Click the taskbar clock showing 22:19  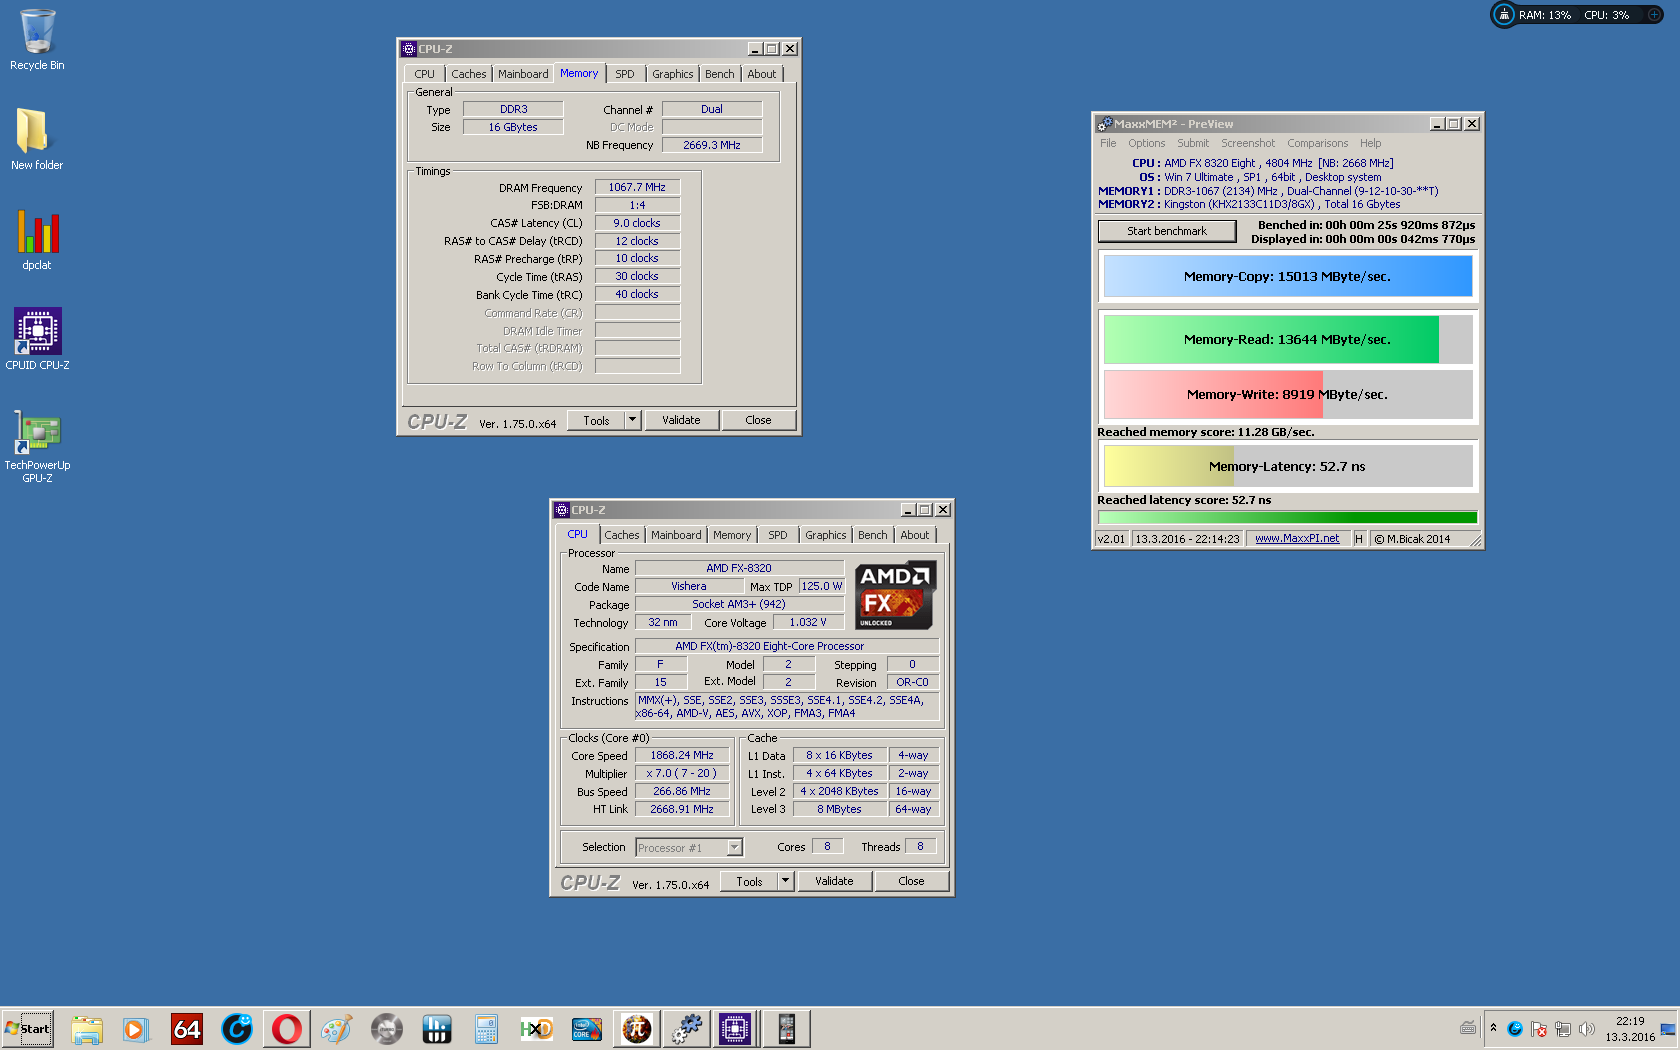click(1630, 1029)
